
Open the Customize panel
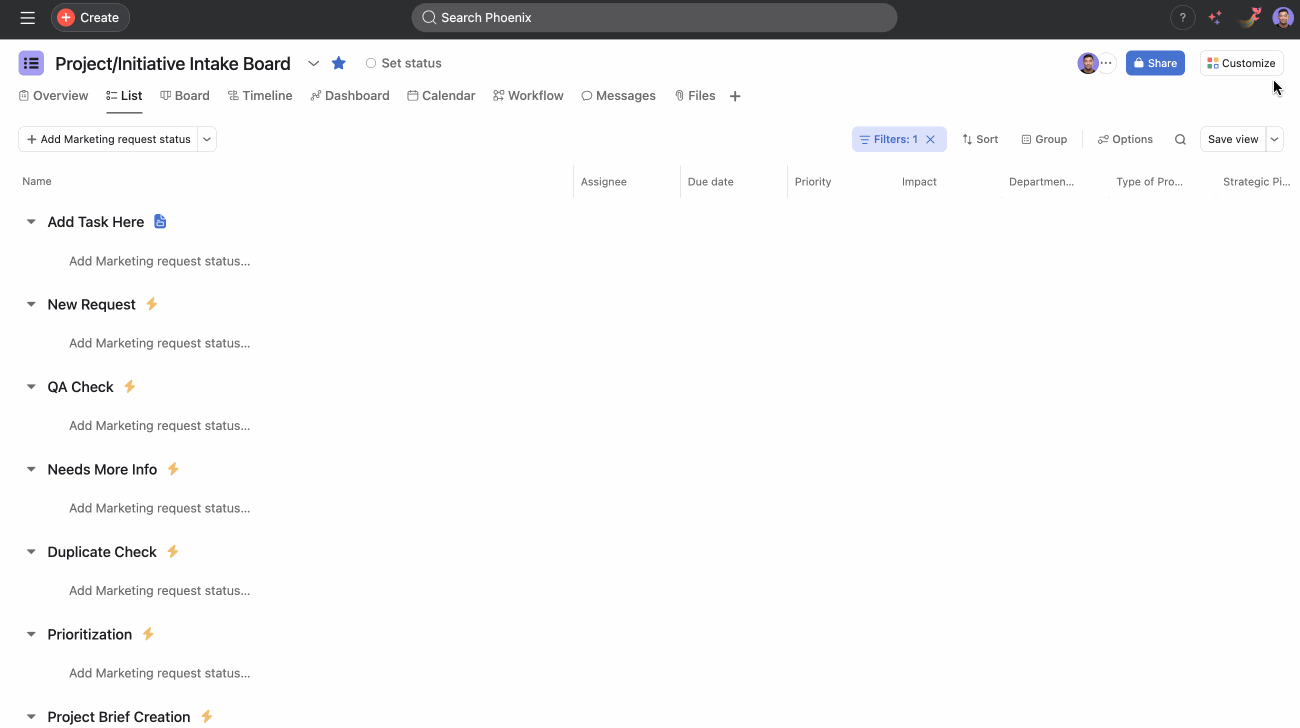click(1241, 63)
